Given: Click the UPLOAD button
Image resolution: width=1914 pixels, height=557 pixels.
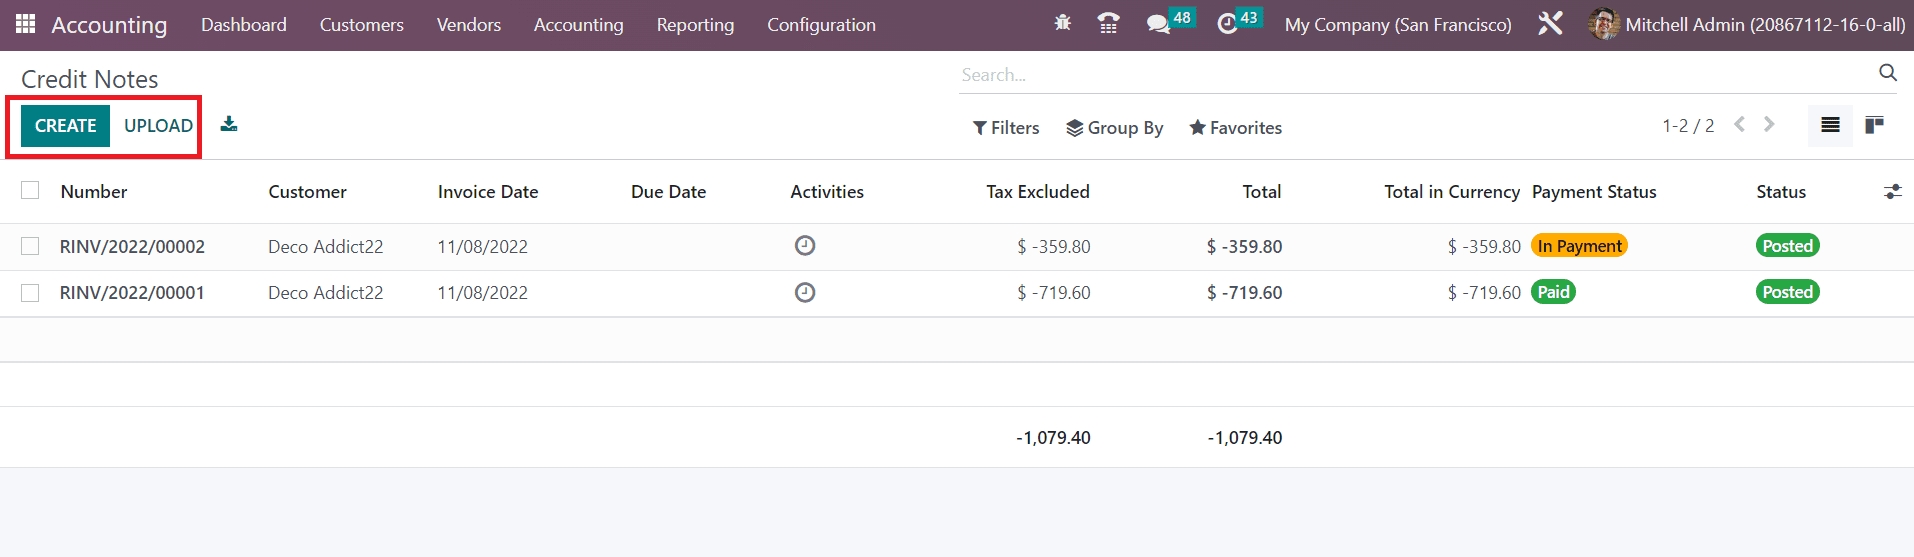Looking at the screenshot, I should click(x=158, y=126).
